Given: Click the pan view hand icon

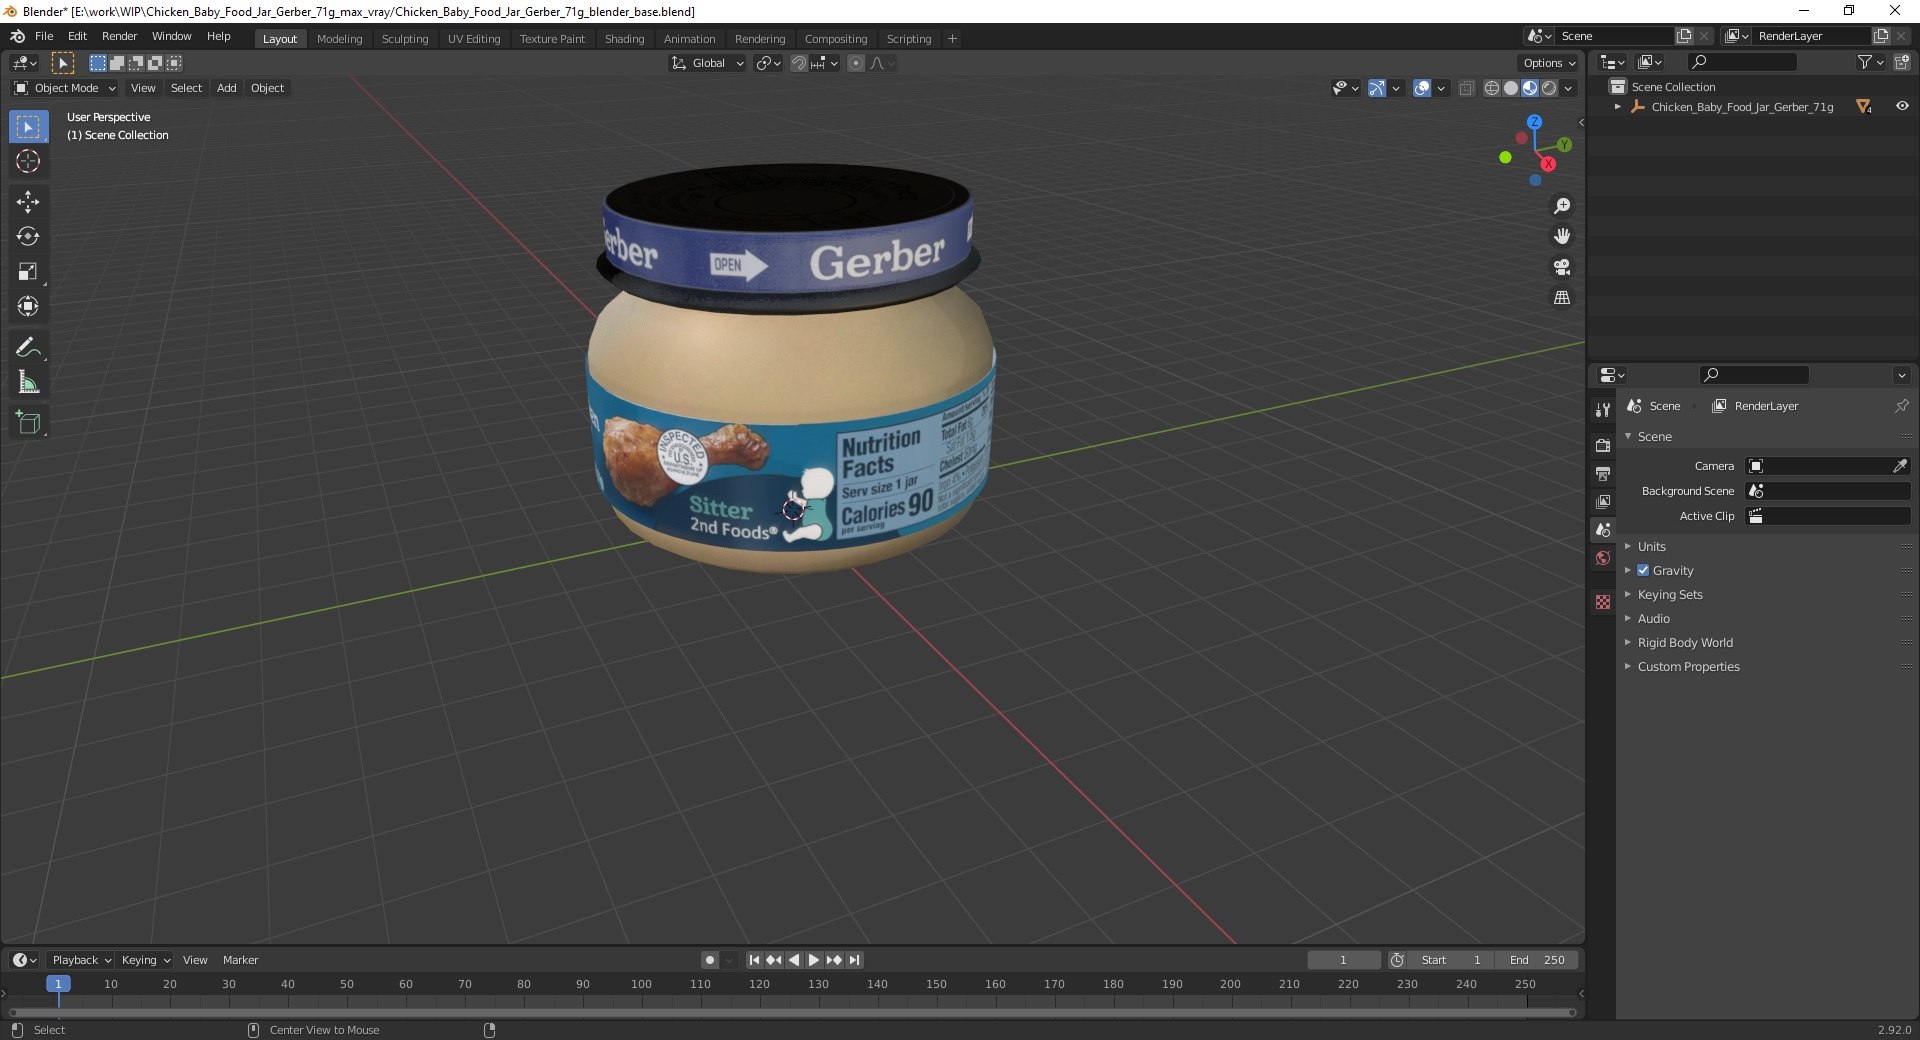Looking at the screenshot, I should coord(1562,237).
